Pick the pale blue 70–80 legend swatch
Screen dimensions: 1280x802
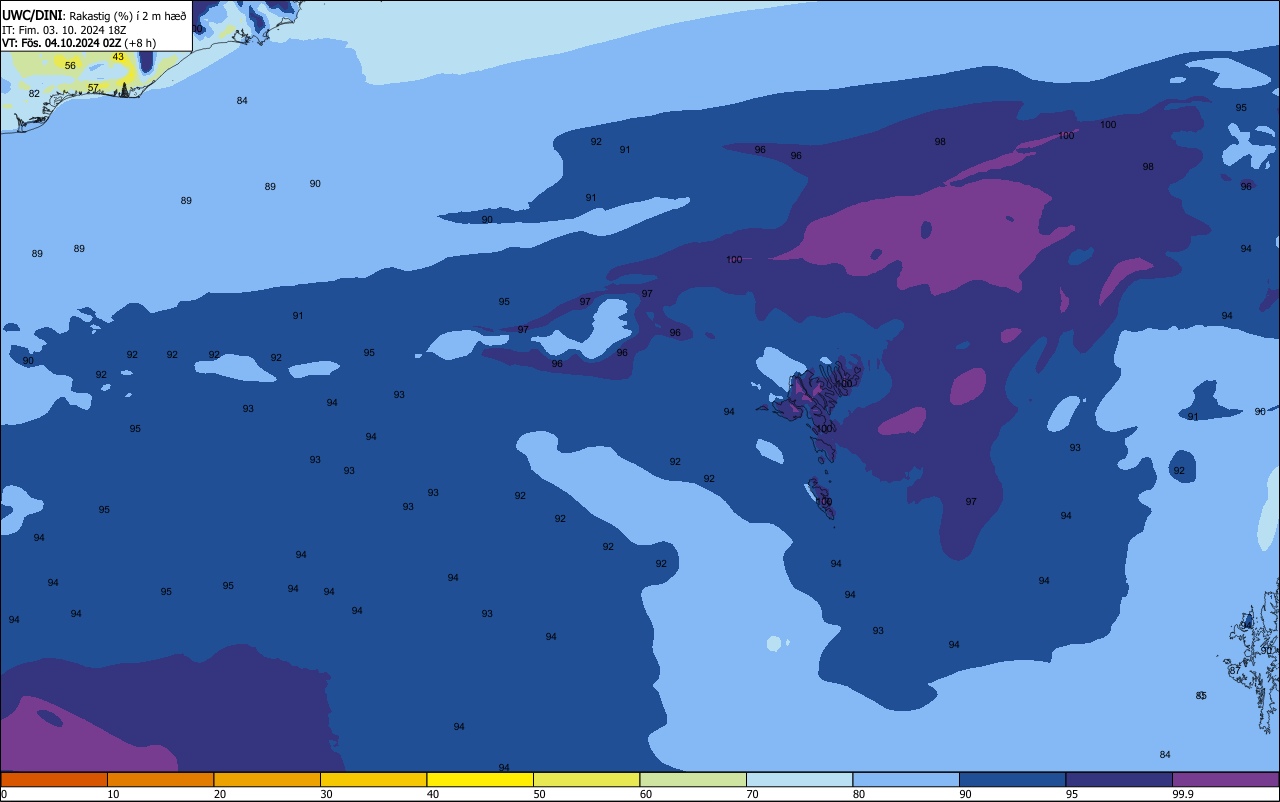coord(799,779)
